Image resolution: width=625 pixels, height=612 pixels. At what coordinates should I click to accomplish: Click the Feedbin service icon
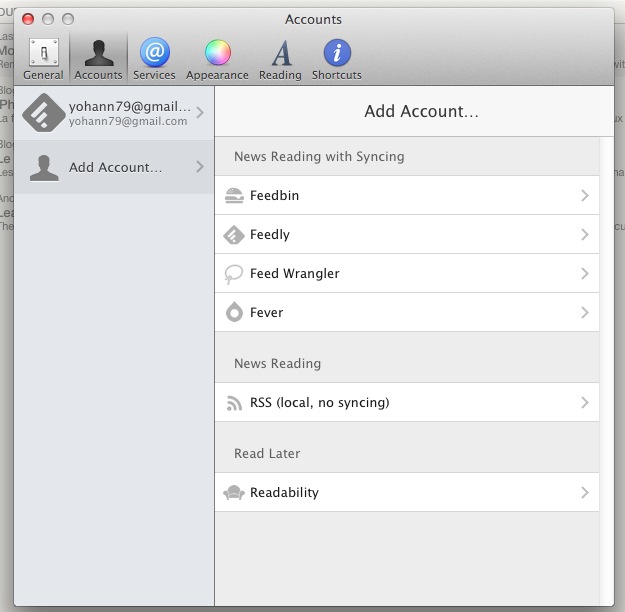[234, 196]
